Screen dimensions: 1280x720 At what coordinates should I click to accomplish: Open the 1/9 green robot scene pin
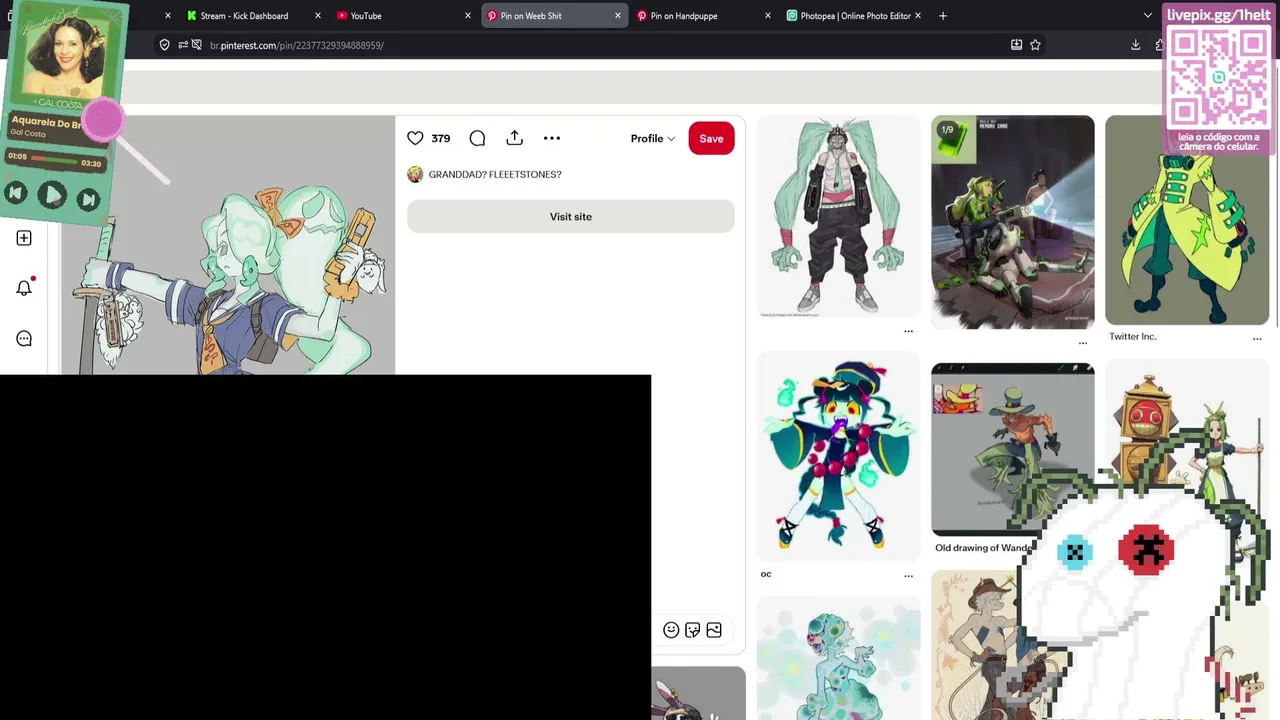click(1013, 222)
